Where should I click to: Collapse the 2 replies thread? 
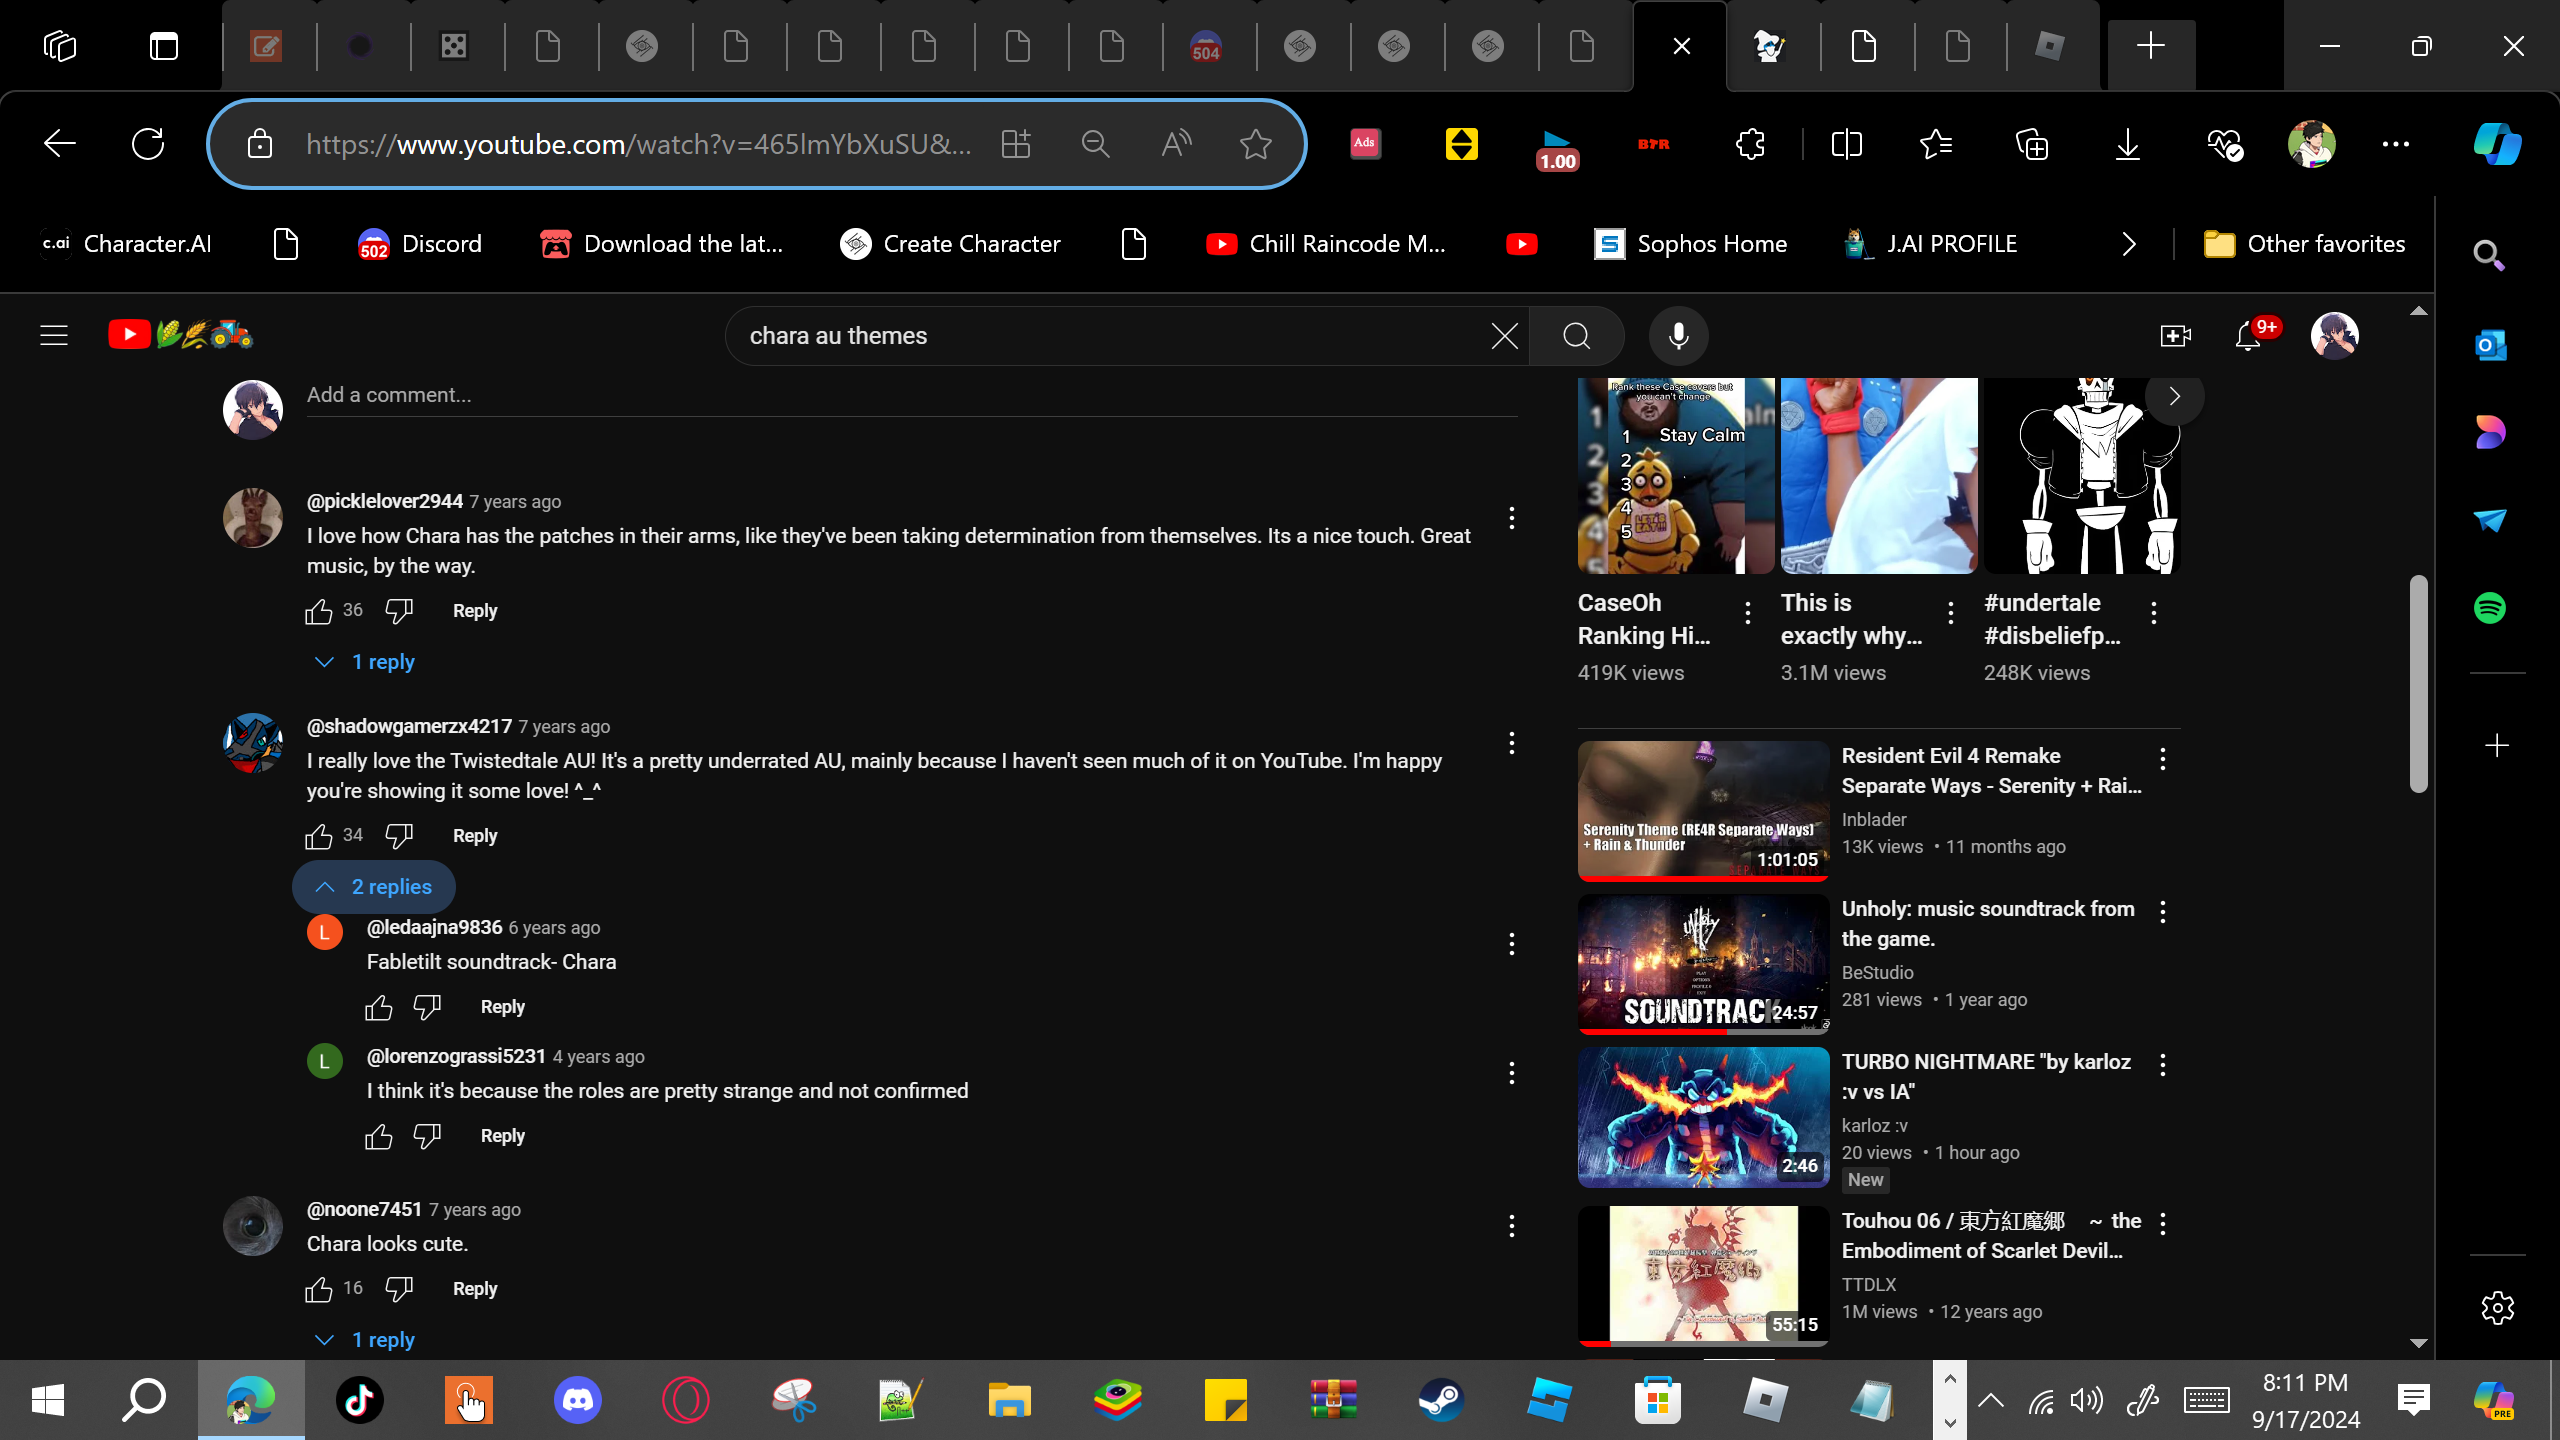(x=374, y=887)
